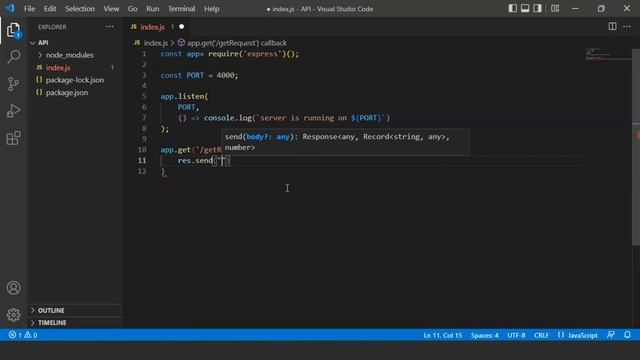
Task: Open the Search view in activity bar
Action: [13, 57]
